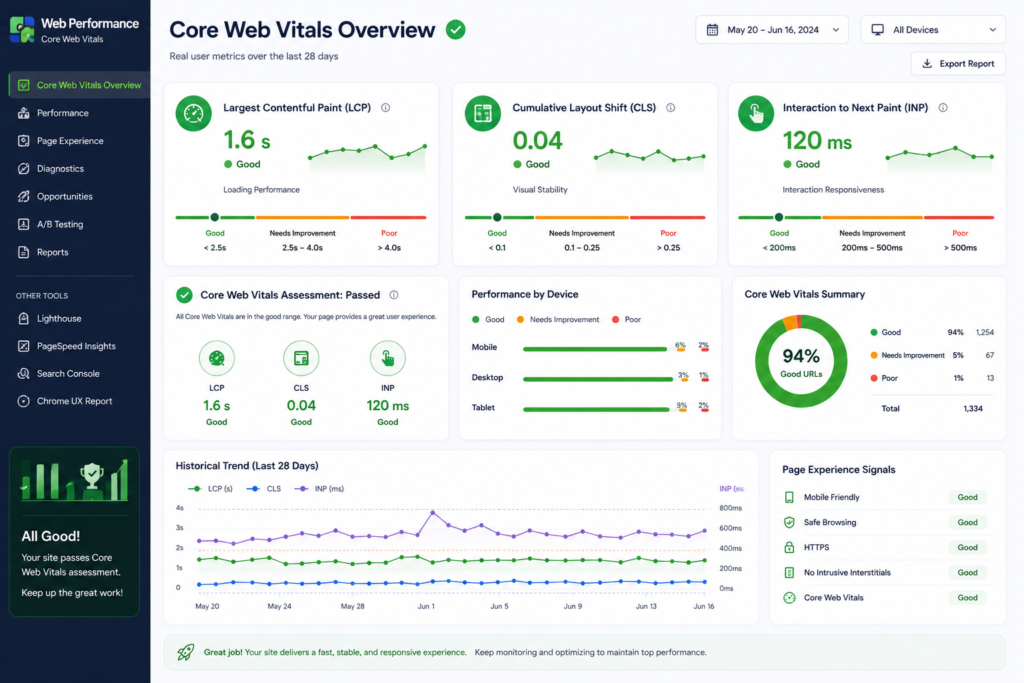Click the Assessment Passed checkmark icon
Viewport: 1024px width, 683px height.
pyautogui.click(x=184, y=295)
